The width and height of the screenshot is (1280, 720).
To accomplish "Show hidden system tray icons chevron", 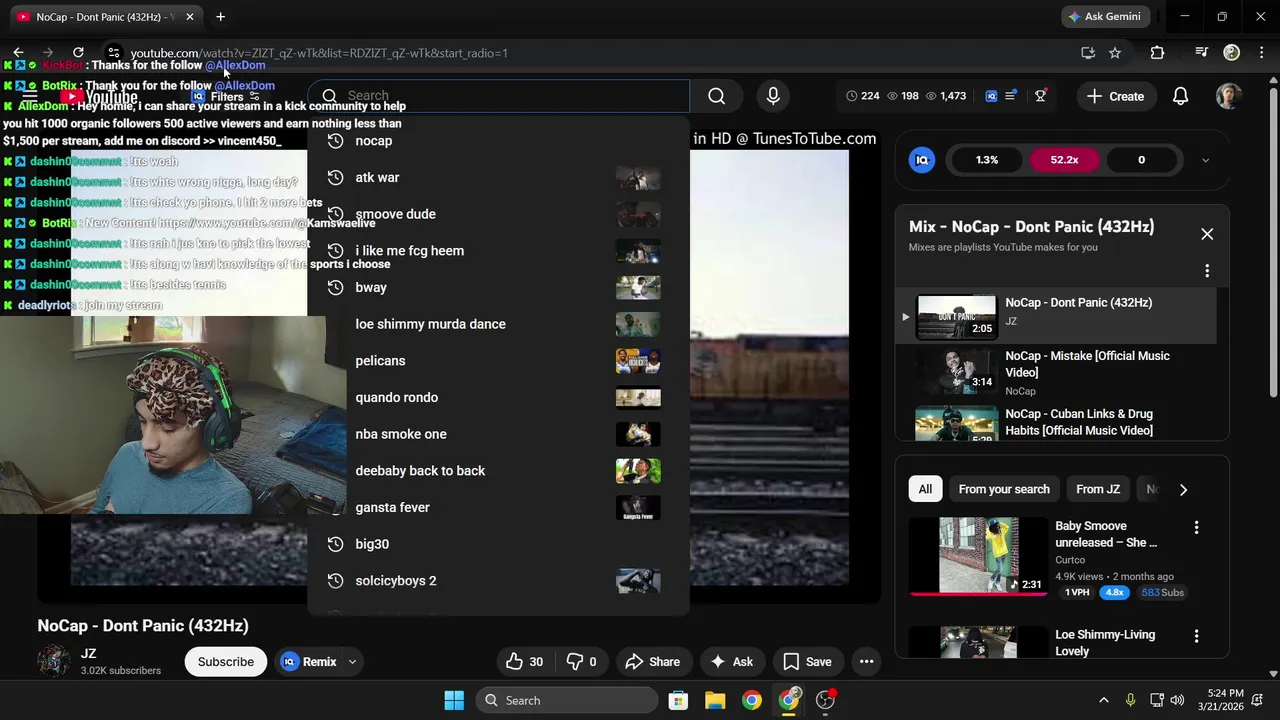I will point(1104,700).
